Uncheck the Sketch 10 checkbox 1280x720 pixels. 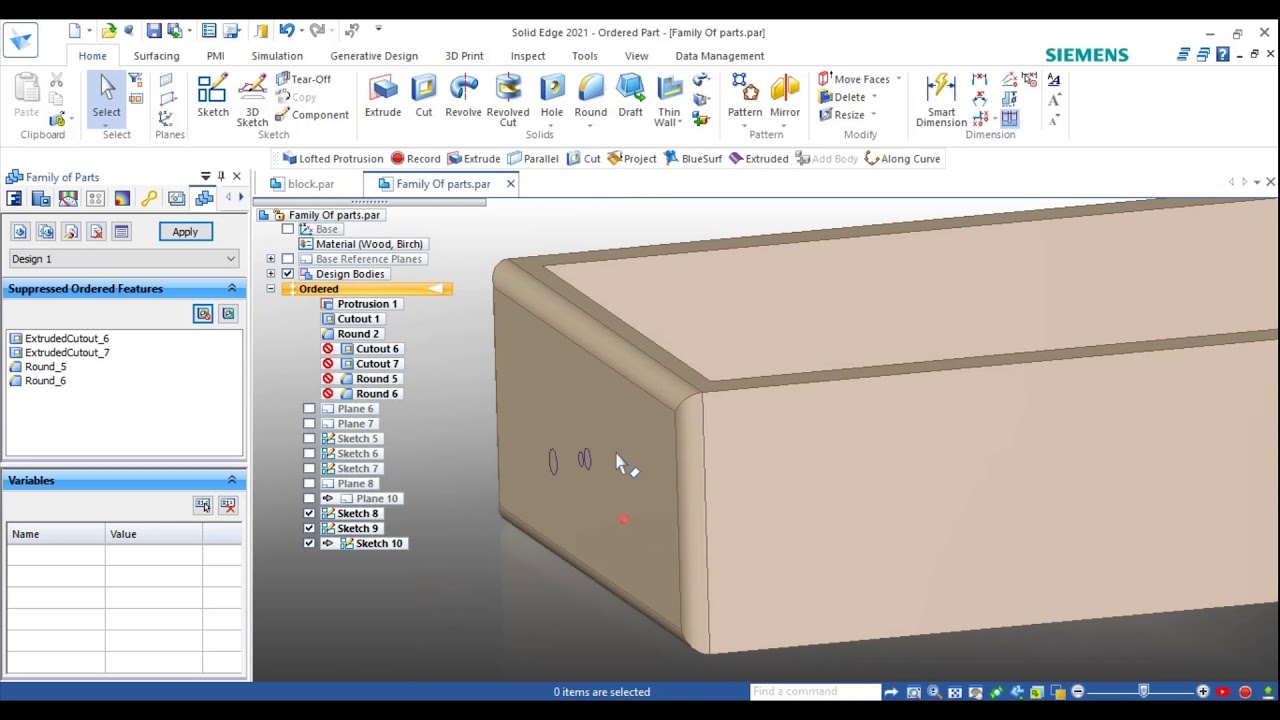pyautogui.click(x=309, y=544)
